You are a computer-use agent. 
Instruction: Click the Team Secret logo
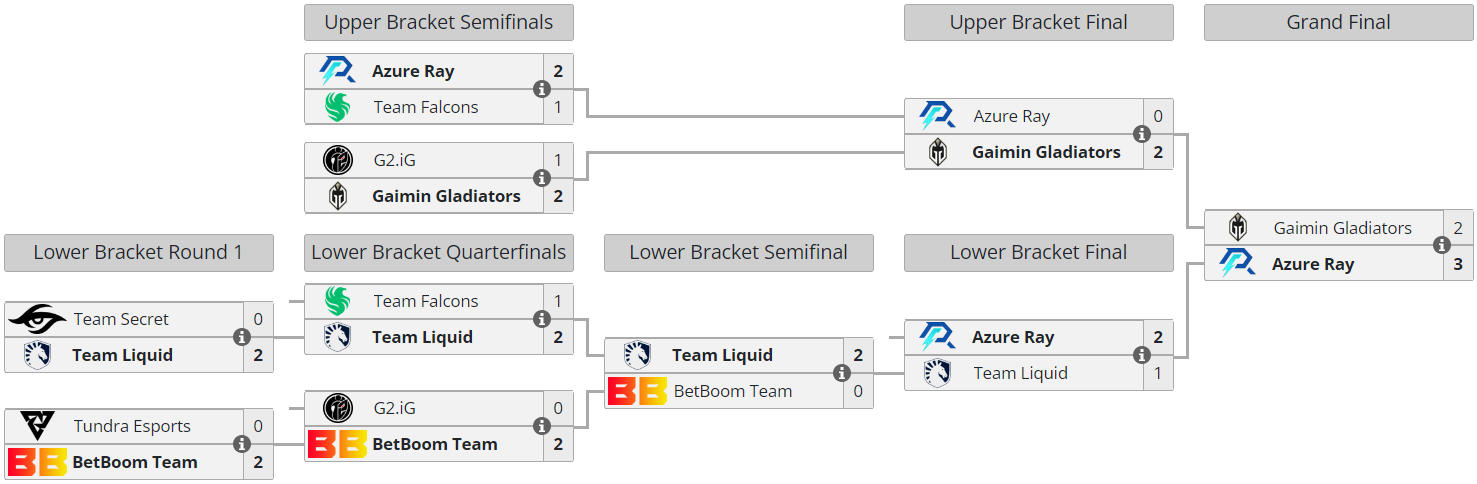(x=37, y=319)
